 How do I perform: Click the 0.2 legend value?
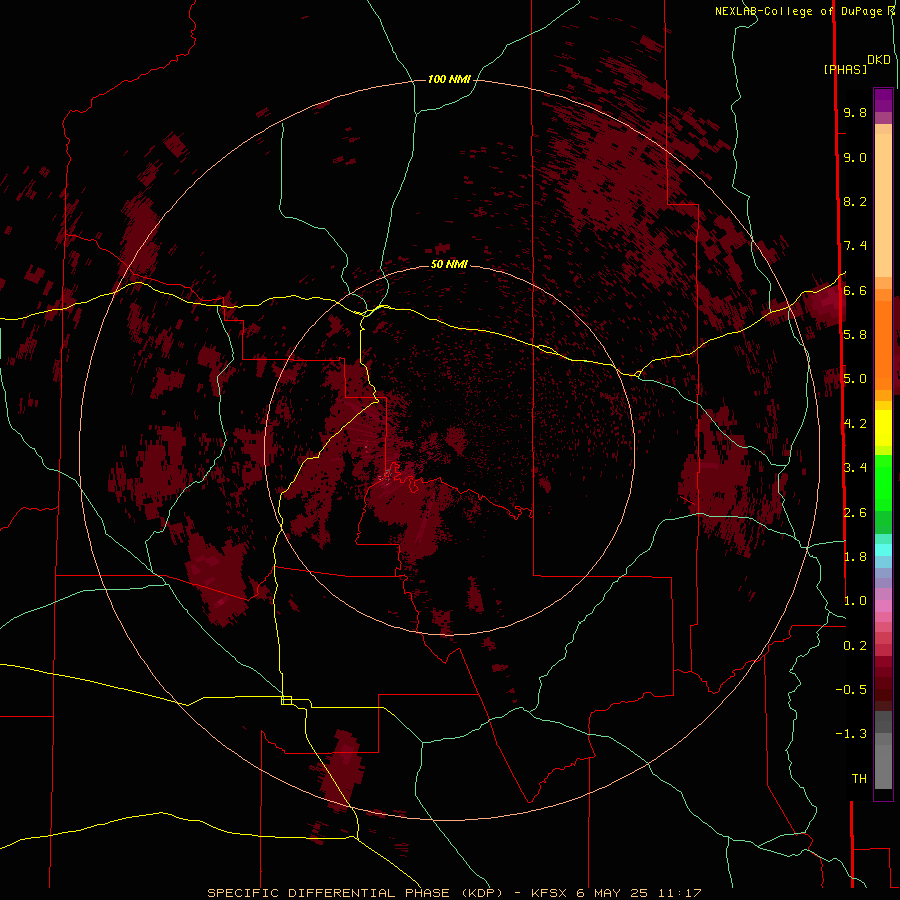855,646
